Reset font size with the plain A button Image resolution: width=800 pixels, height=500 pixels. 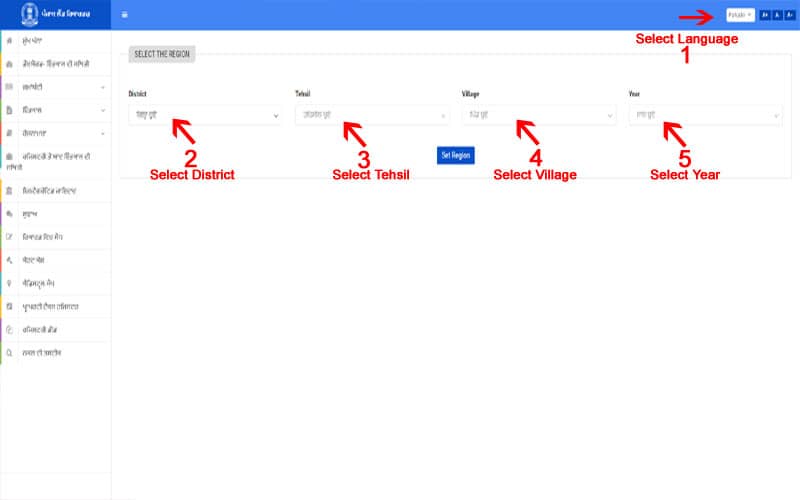[777, 15]
